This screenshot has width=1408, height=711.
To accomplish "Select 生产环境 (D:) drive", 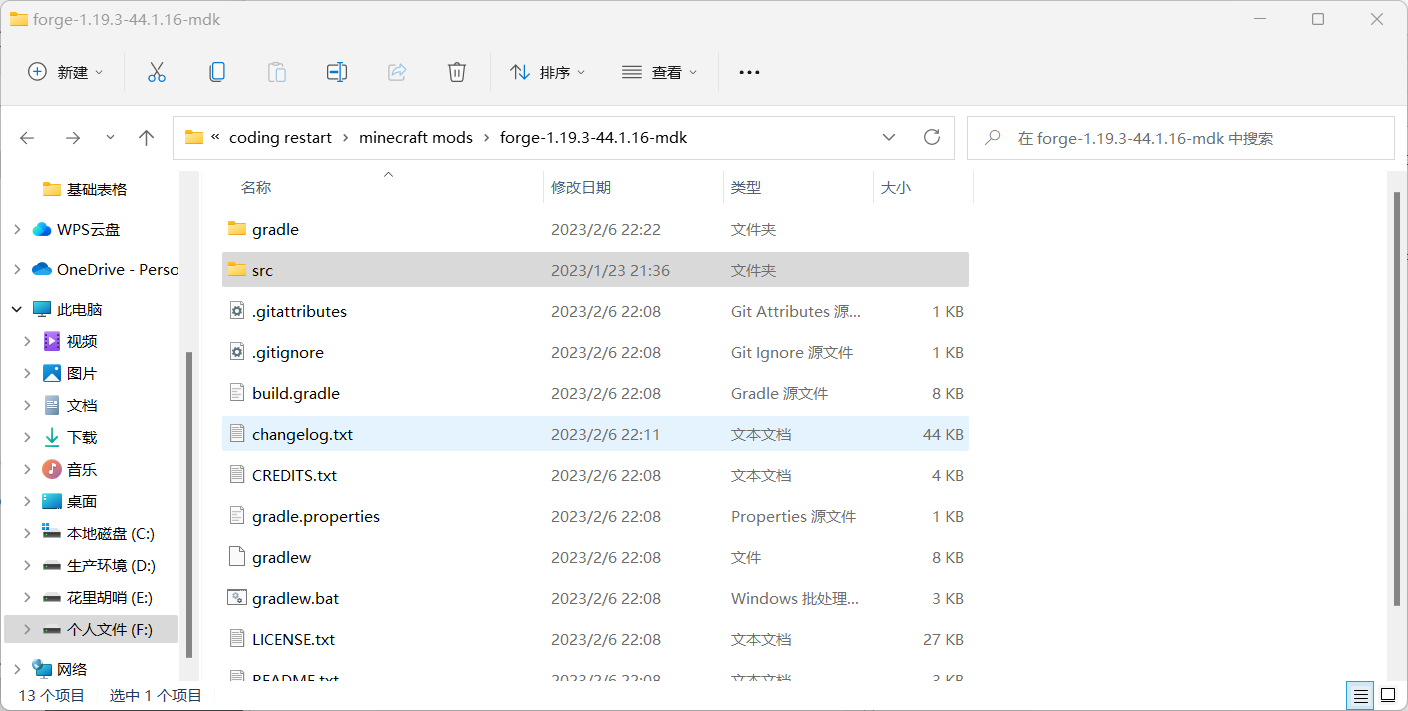I will (x=111, y=565).
